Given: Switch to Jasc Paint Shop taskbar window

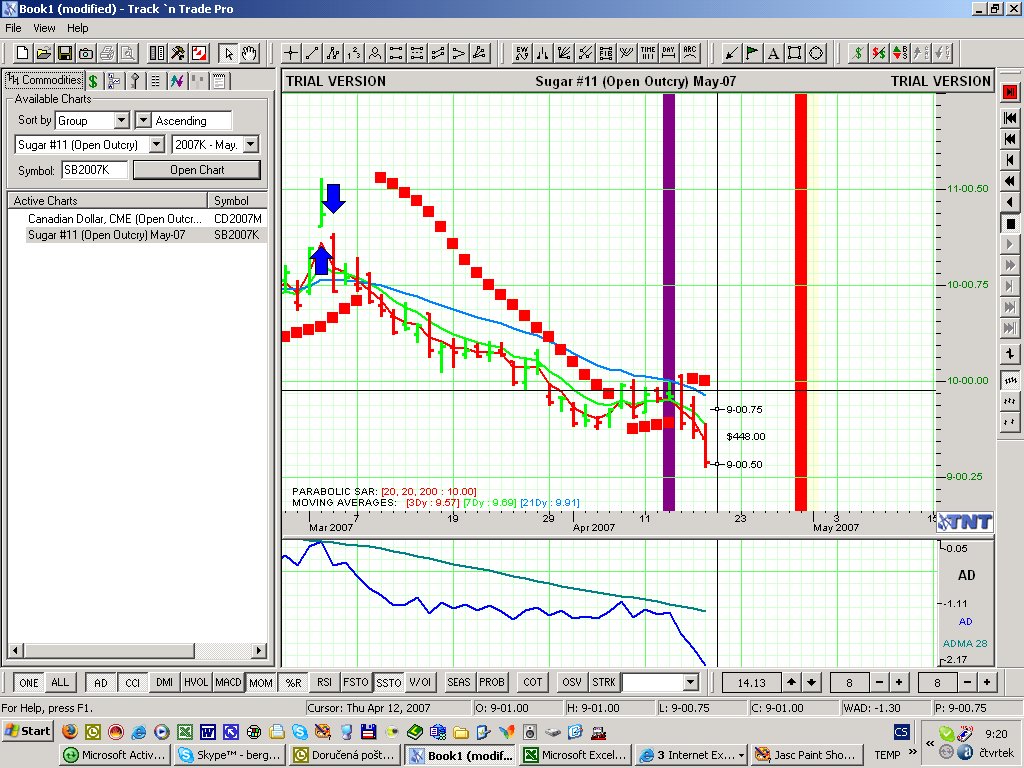Looking at the screenshot, I should pyautogui.click(x=807, y=755).
